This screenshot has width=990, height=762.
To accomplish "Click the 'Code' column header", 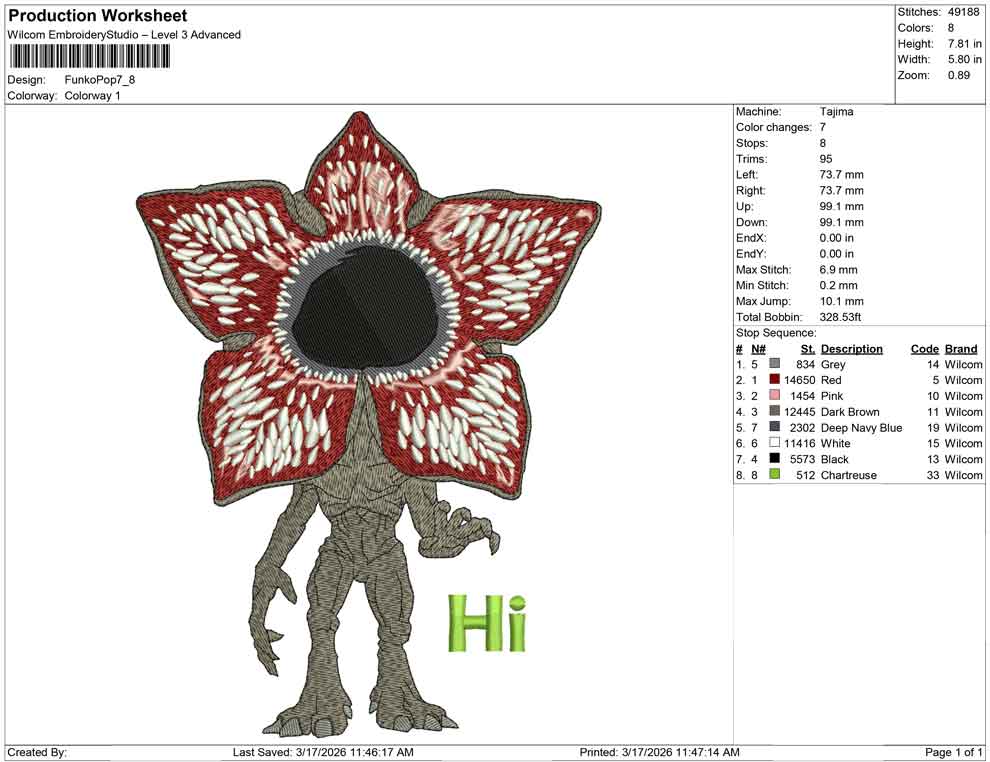I will tap(925, 349).
